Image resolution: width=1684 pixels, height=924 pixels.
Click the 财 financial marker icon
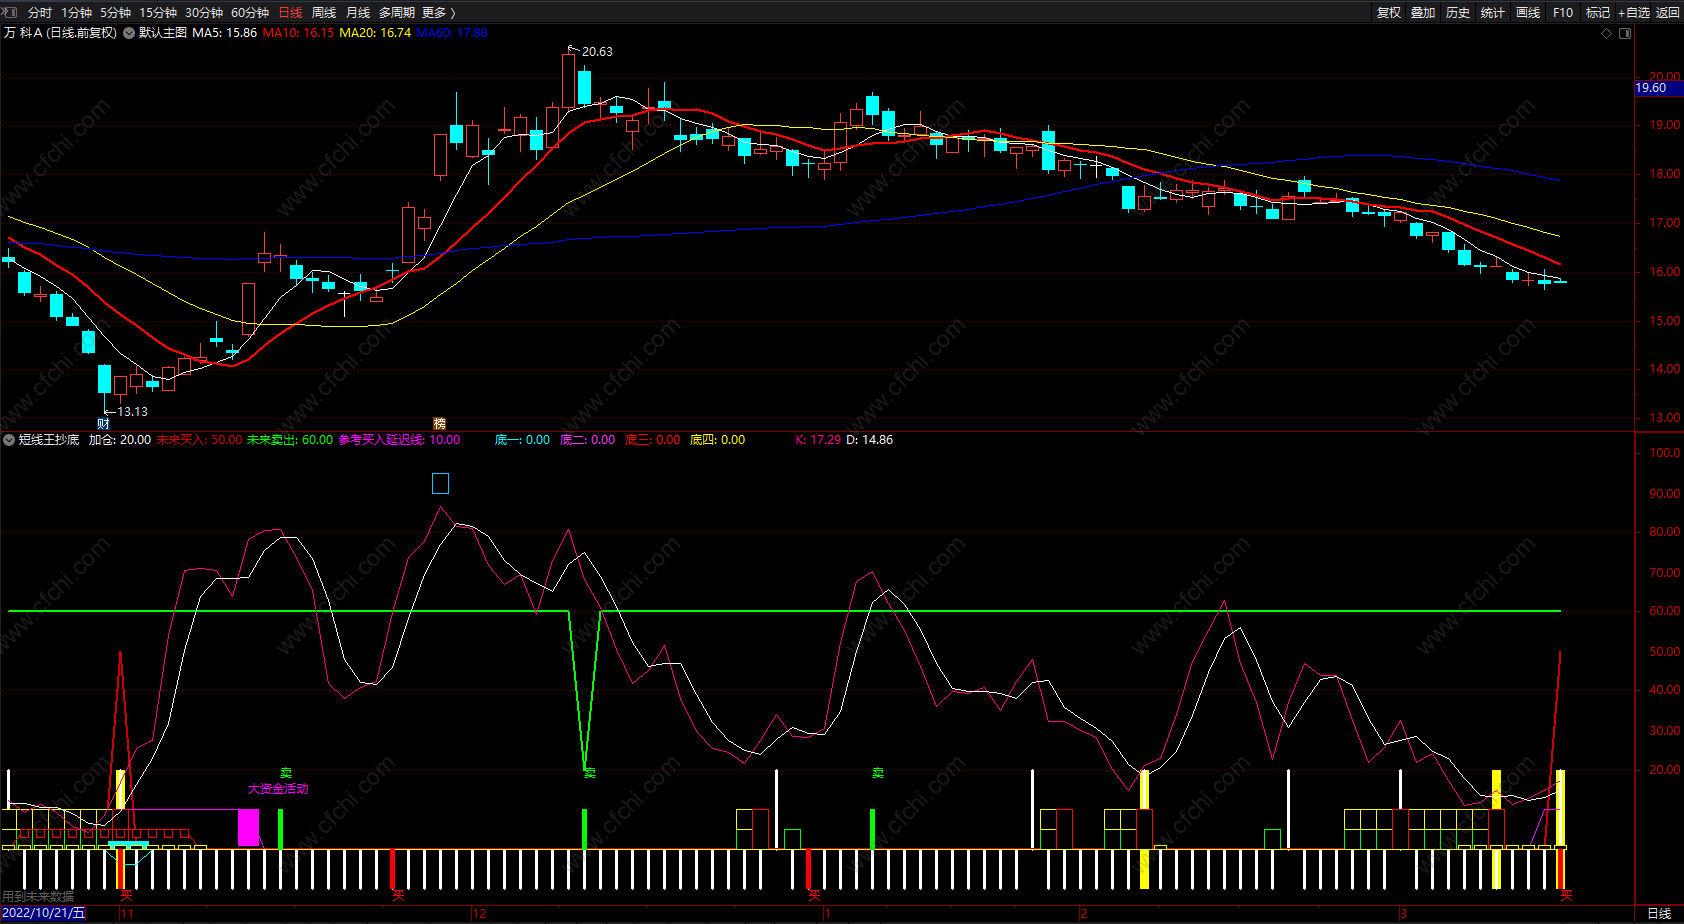[x=103, y=423]
